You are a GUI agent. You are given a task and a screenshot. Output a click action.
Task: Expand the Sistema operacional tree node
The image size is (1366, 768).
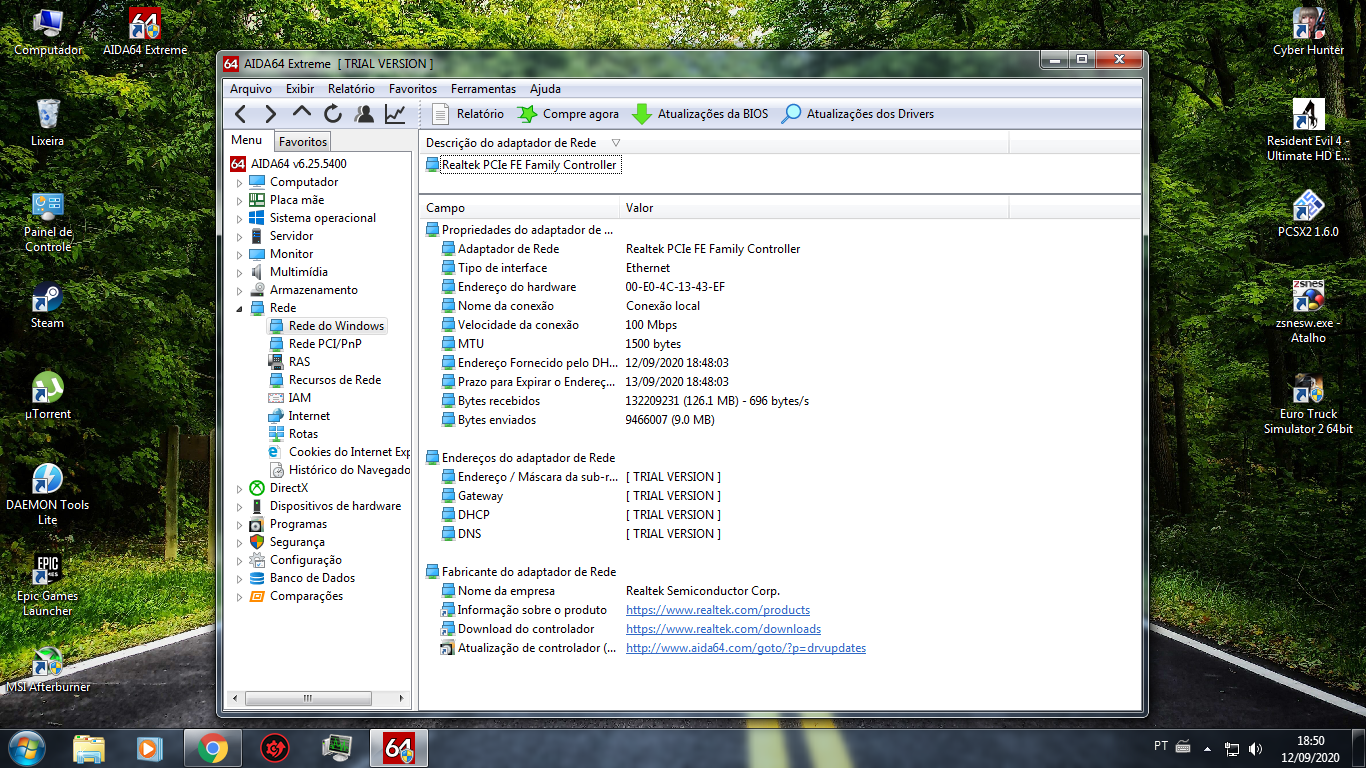pos(239,219)
